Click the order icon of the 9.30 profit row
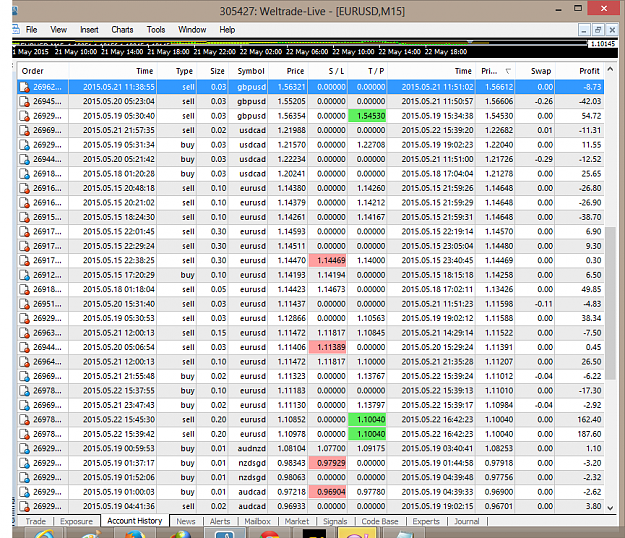625x538 pixels. coord(25,246)
